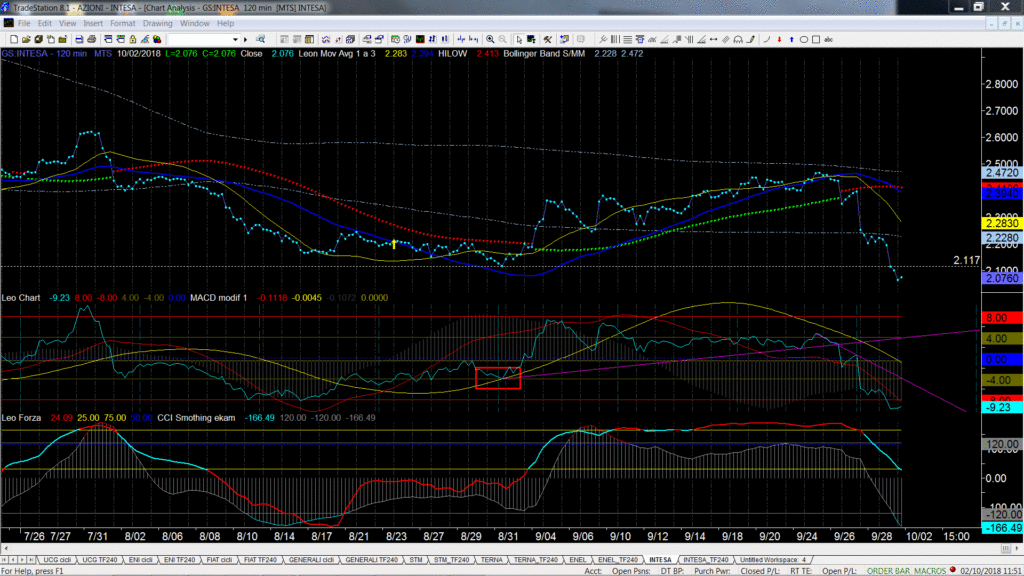Click the padlock toolbar icon
Viewport: 1024px width, 576px height.
pyautogui.click(x=133, y=40)
